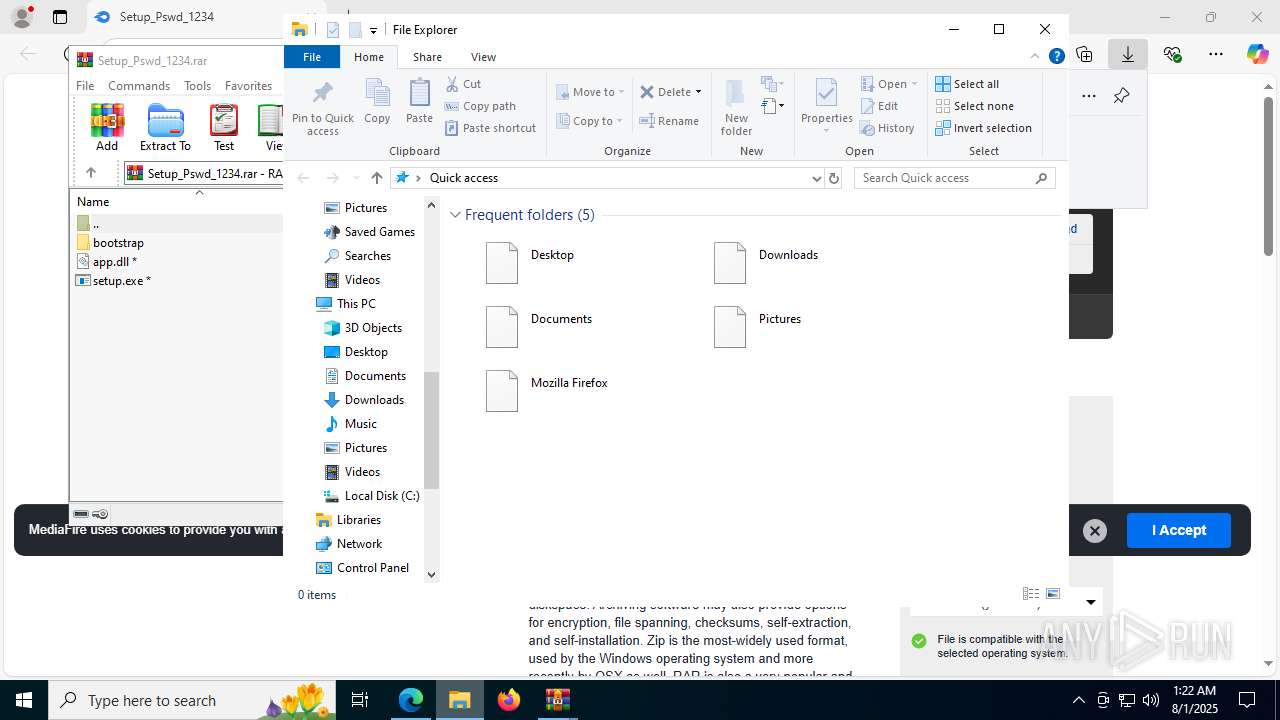This screenshot has height=720, width=1280.
Task: Click Select all in the ribbon
Action: pyautogui.click(x=967, y=84)
